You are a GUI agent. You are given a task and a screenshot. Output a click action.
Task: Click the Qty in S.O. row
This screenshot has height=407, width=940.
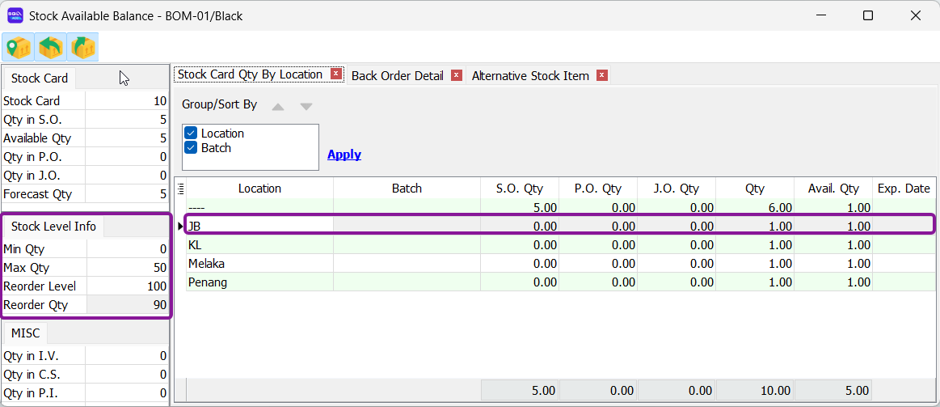85,120
